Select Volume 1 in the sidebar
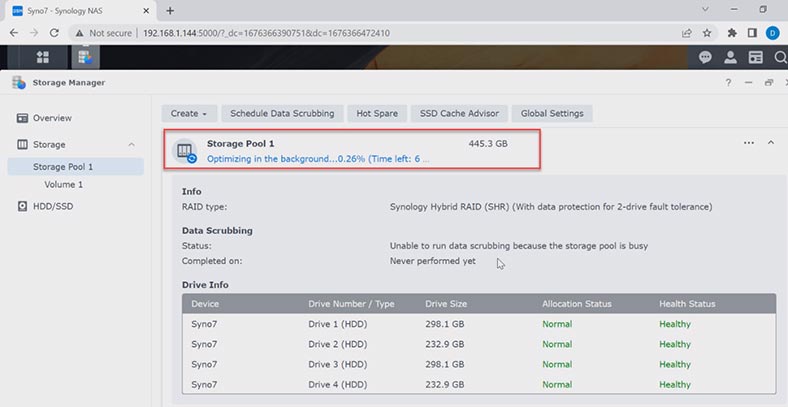Image resolution: width=788 pixels, height=407 pixels. [63, 185]
